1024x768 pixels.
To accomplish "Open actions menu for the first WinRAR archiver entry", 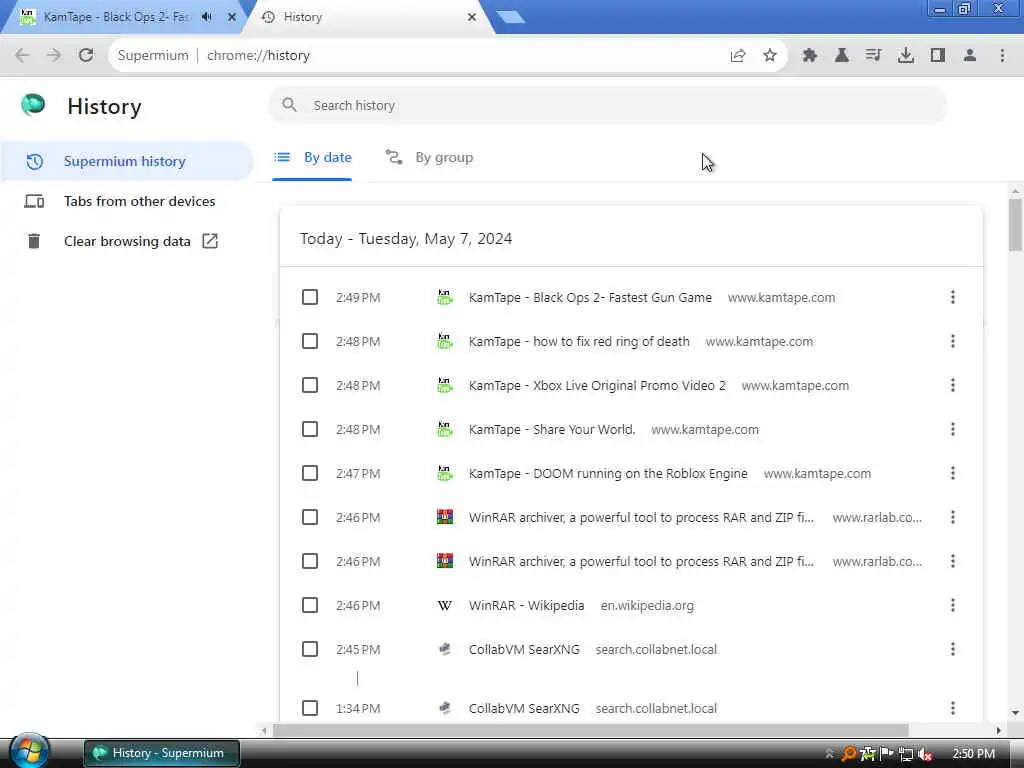I will (x=953, y=517).
